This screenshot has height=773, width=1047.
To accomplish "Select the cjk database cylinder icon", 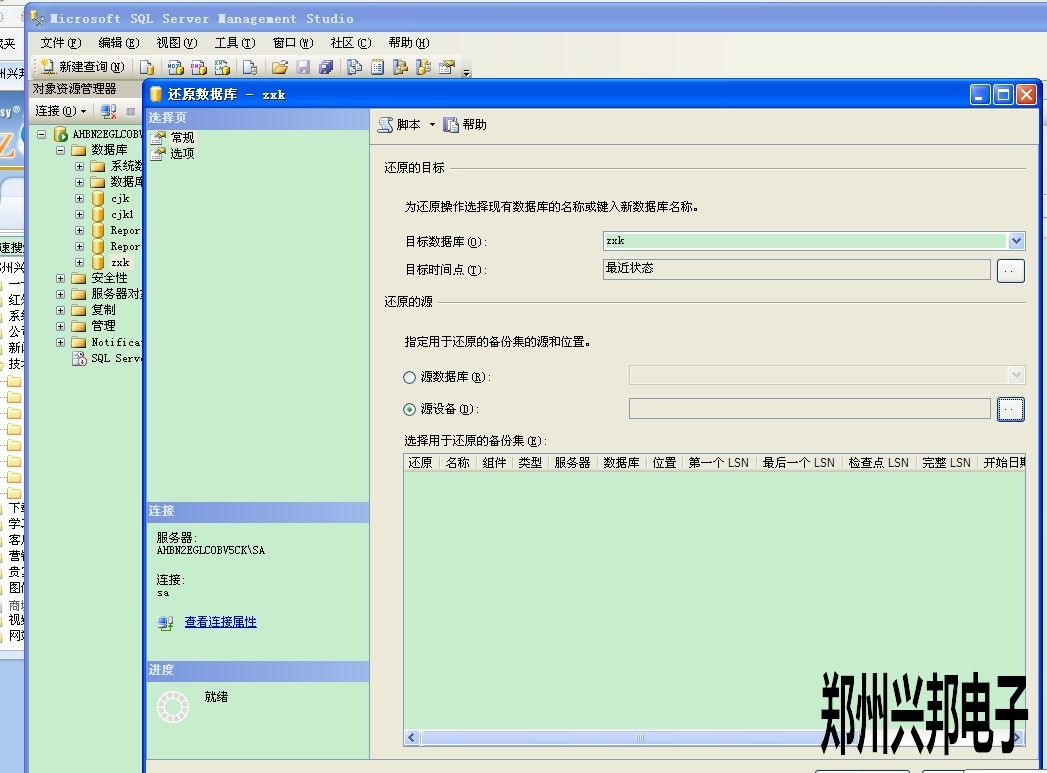I will click(x=98, y=198).
